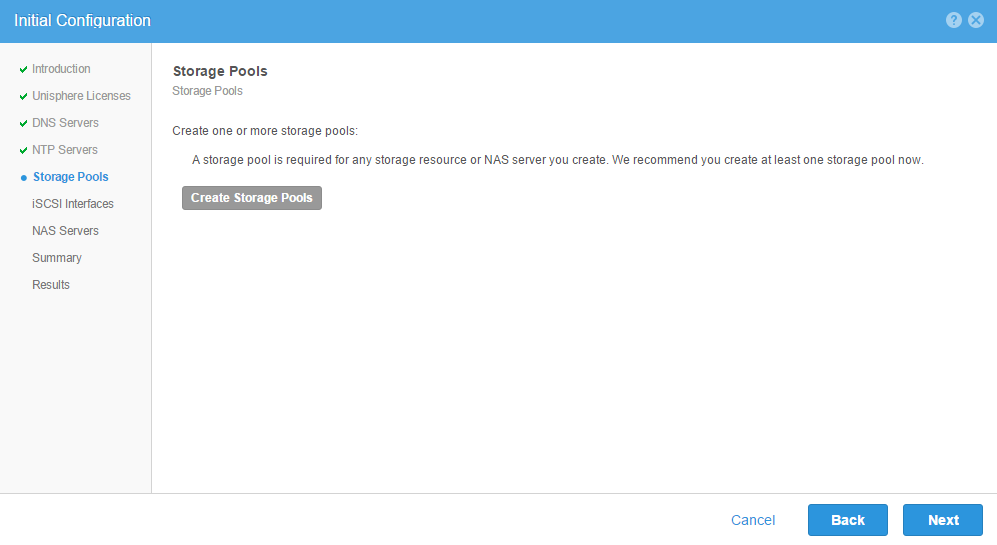Click the Unisphere Licenses checkmark icon
This screenshot has height=545, width=997.
[24, 97]
